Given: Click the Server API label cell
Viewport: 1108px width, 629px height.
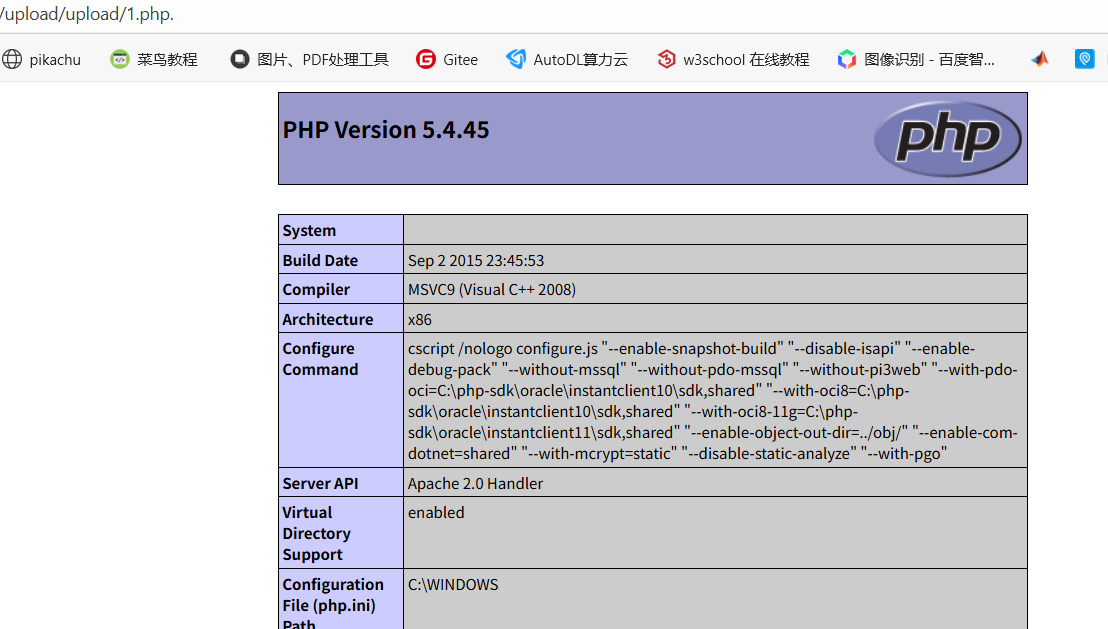Looking at the screenshot, I should (x=341, y=483).
